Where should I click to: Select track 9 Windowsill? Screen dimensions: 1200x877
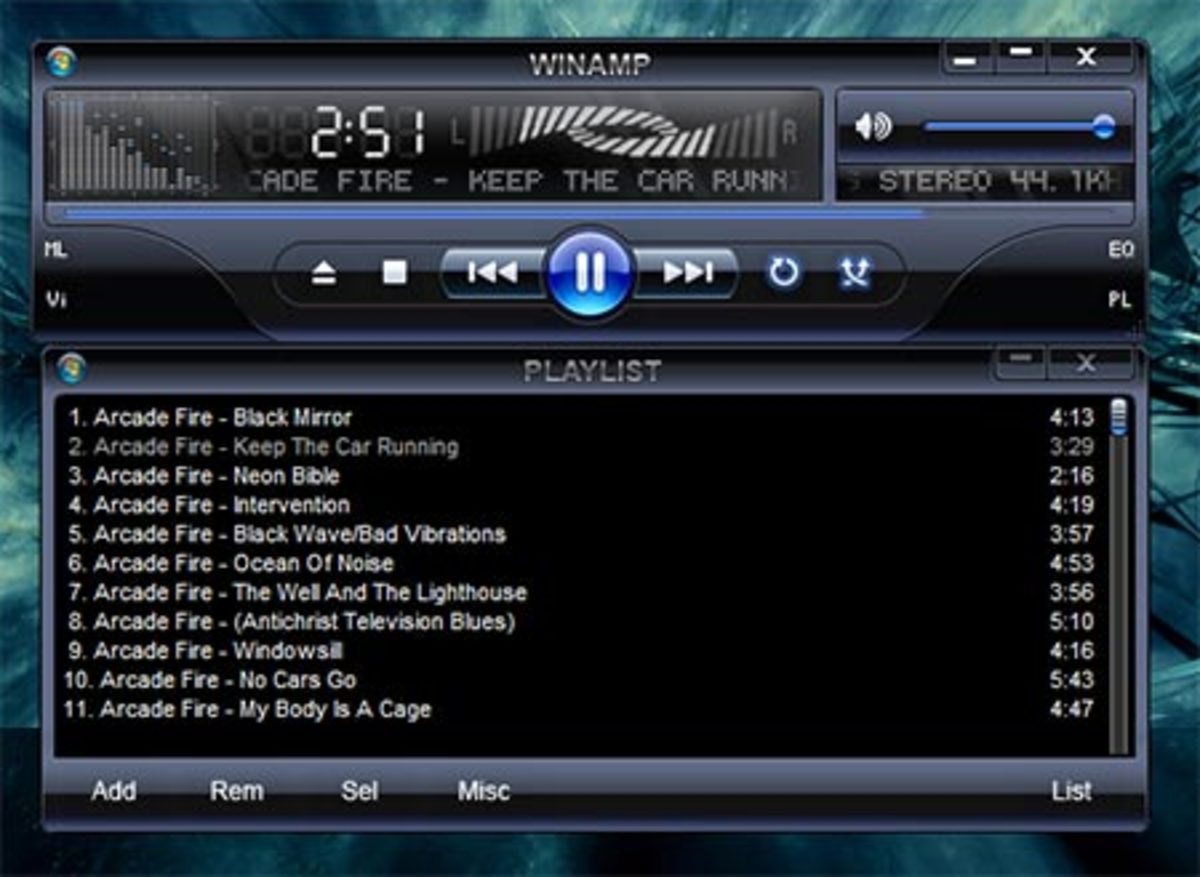(x=581, y=651)
